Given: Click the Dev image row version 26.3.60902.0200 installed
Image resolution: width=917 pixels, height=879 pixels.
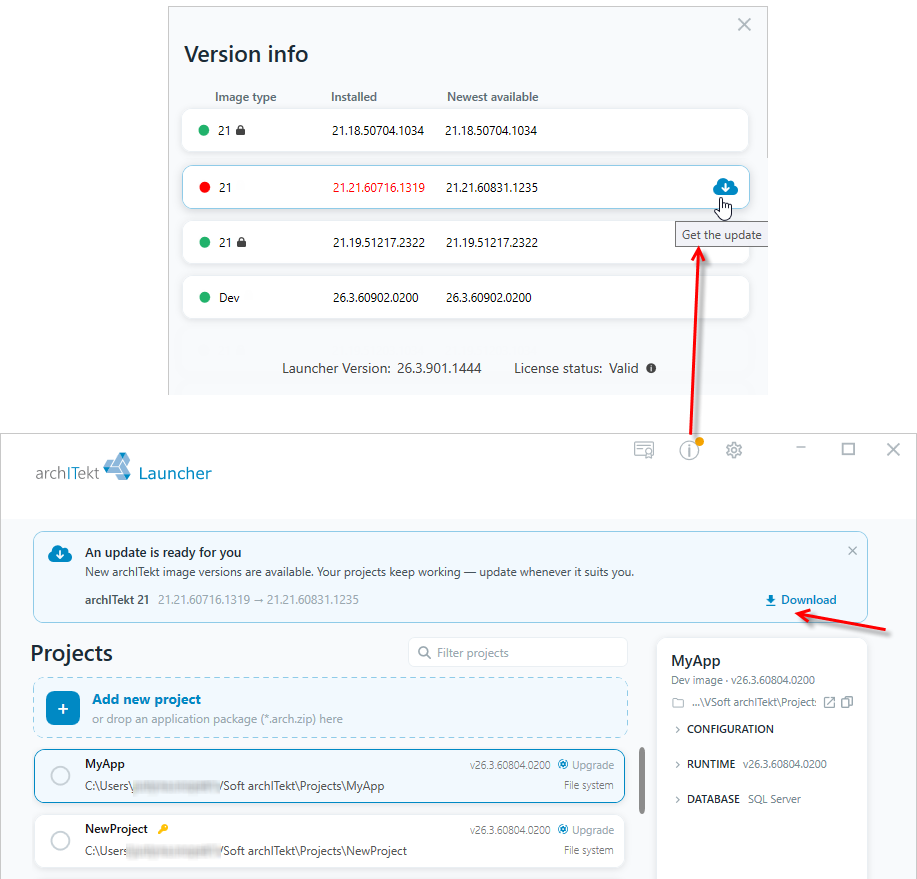Looking at the screenshot, I should click(x=375, y=298).
